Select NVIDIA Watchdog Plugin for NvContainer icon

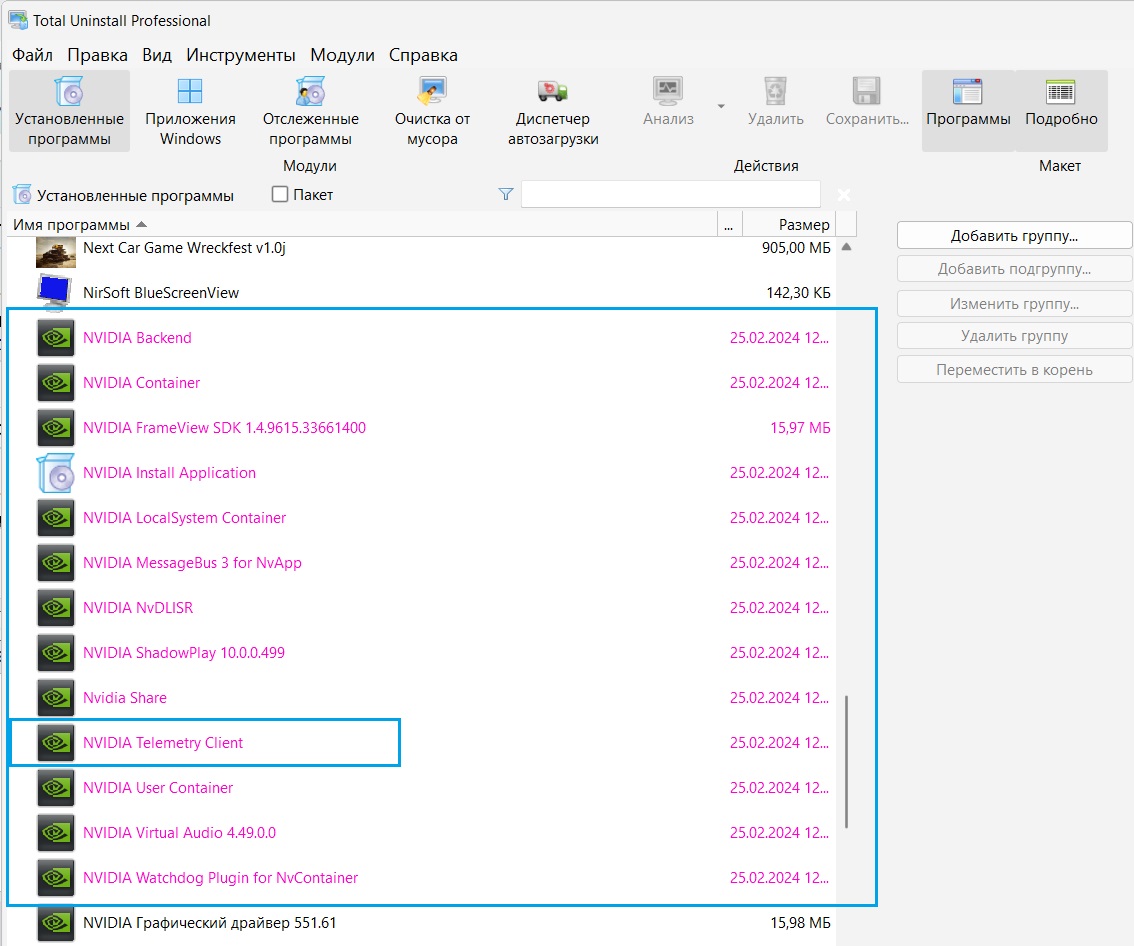click(56, 877)
